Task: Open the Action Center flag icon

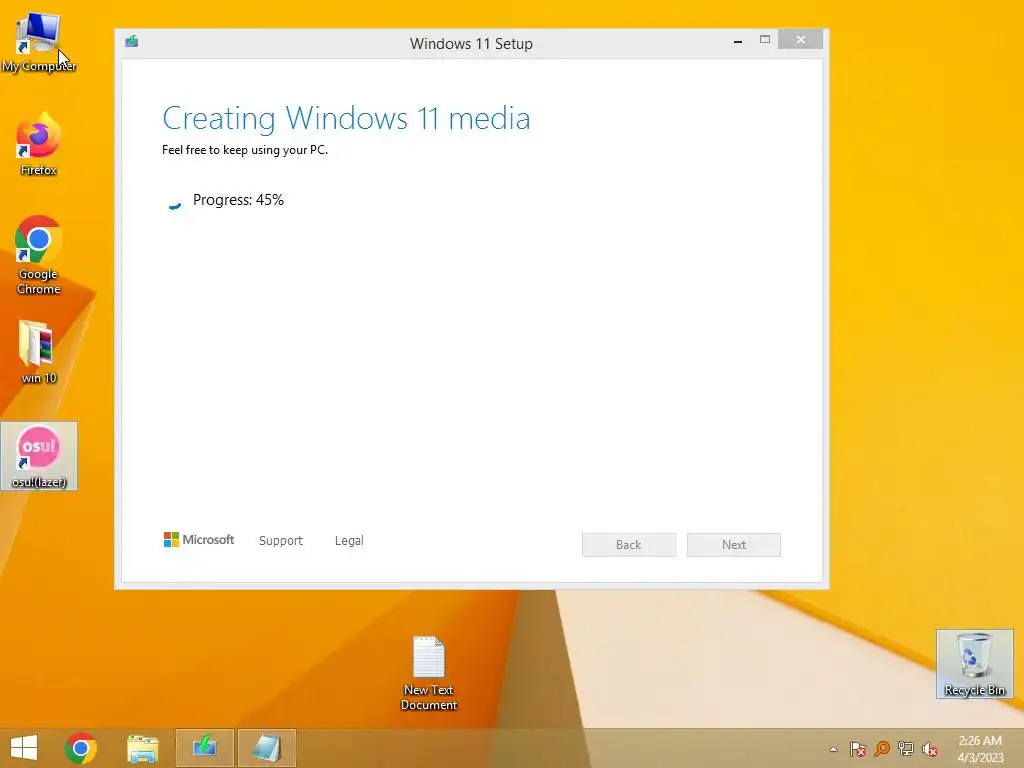Action: pyautogui.click(x=857, y=749)
